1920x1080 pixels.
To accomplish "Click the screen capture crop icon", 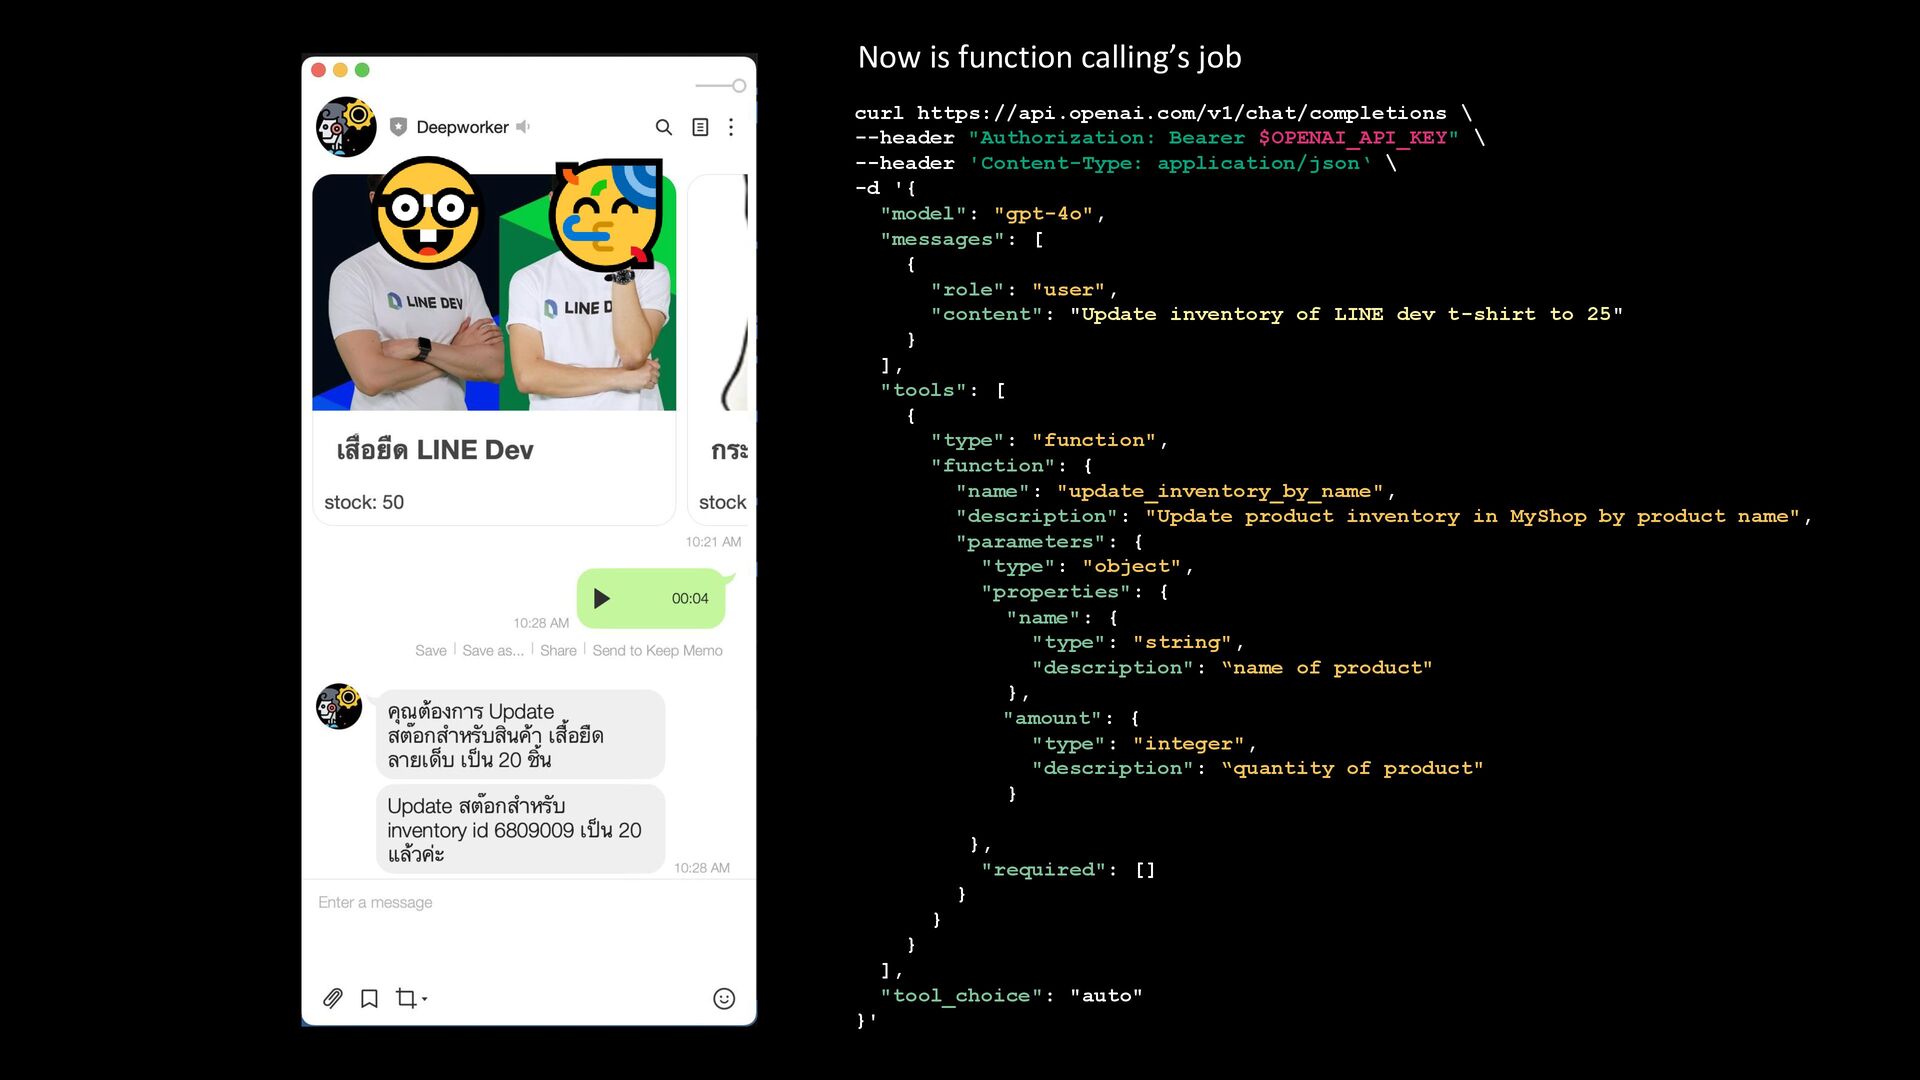I will 405,998.
